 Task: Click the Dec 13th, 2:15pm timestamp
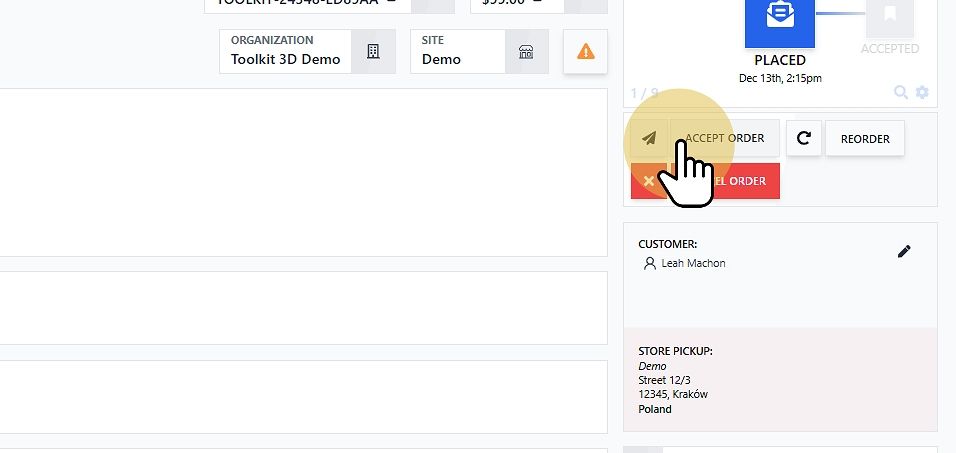pos(780,78)
